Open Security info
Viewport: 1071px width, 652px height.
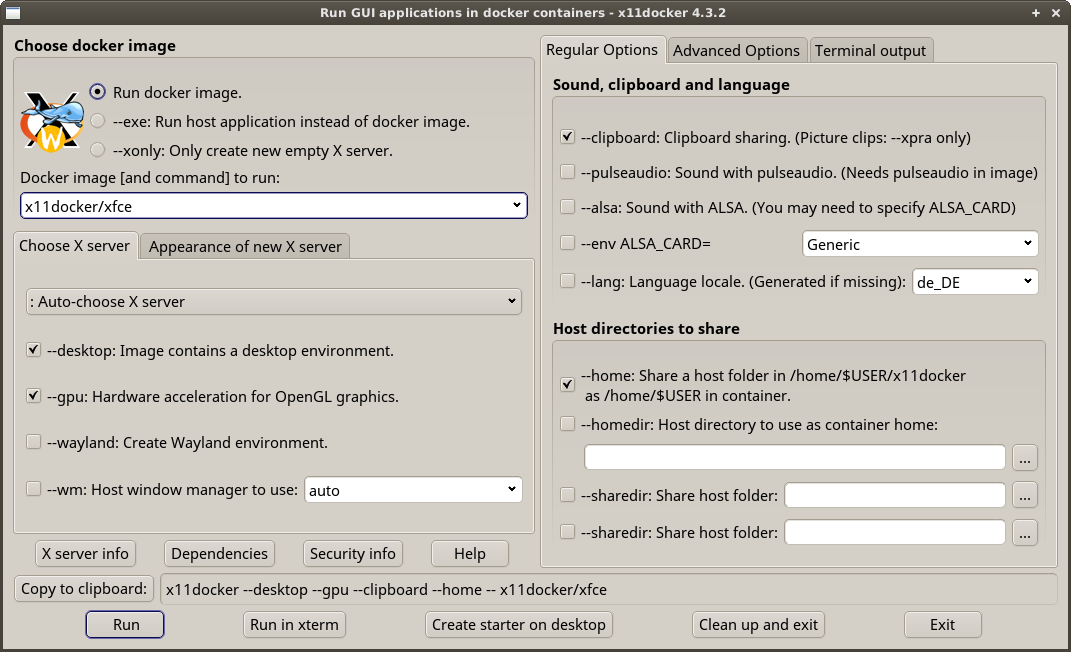click(x=352, y=554)
